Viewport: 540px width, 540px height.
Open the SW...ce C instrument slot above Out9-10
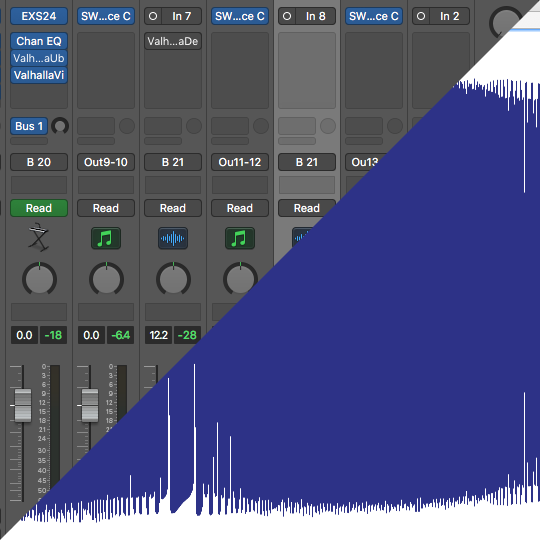click(x=106, y=16)
